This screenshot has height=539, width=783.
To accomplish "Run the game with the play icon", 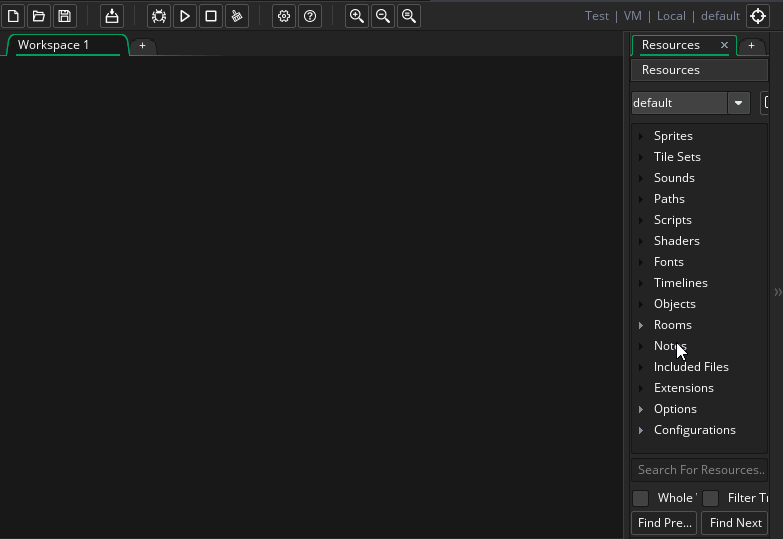I will (x=185, y=16).
